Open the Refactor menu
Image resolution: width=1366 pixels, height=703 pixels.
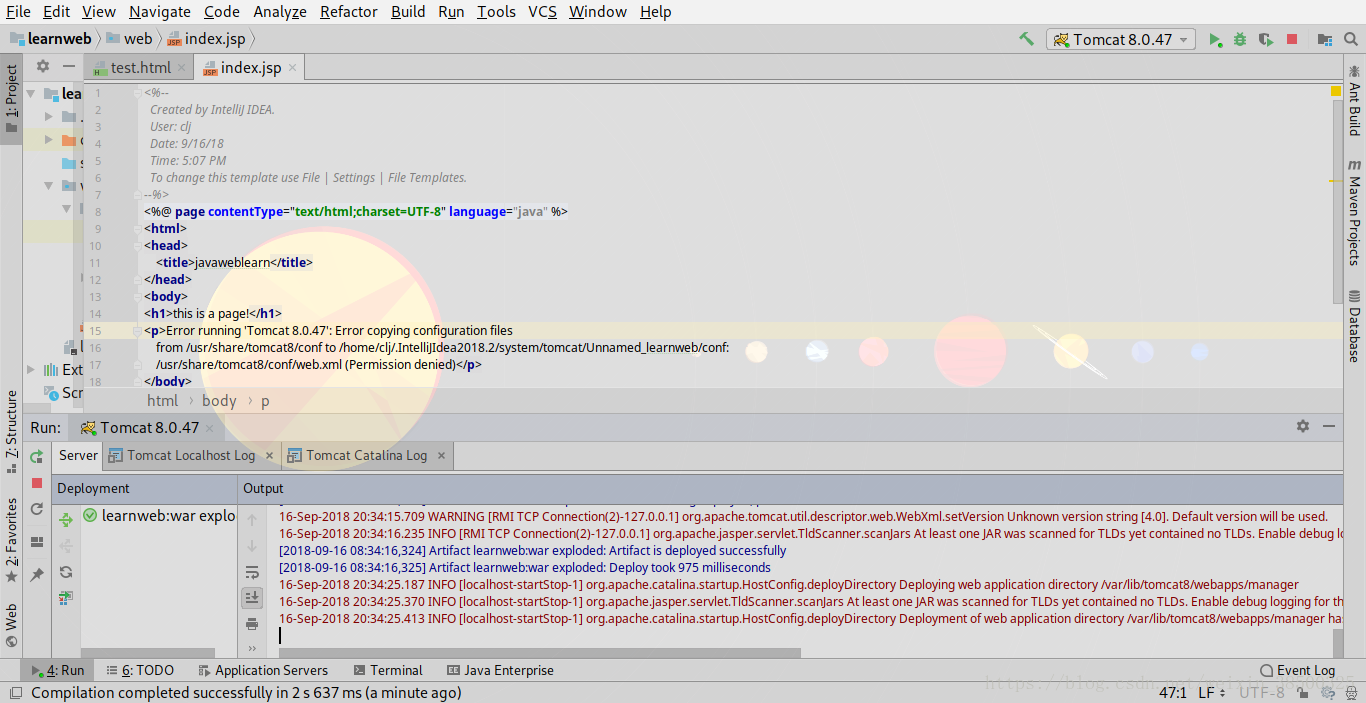[x=349, y=12]
